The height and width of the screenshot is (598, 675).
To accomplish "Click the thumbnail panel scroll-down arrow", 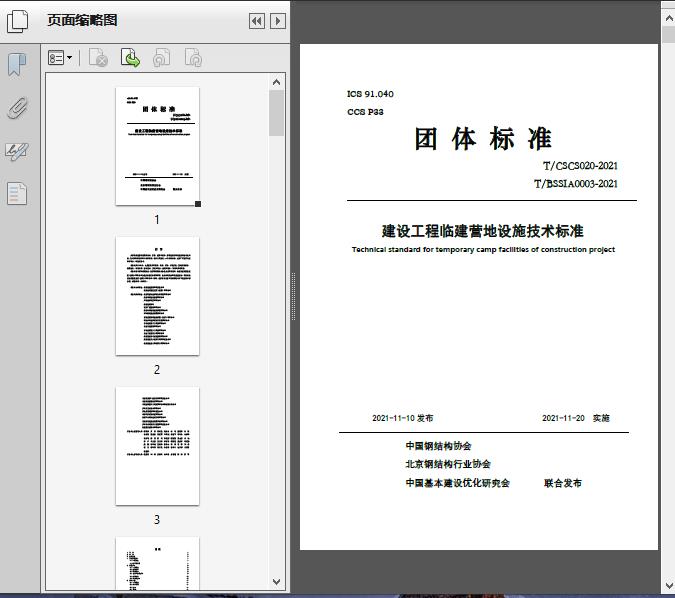I will pos(277,581).
